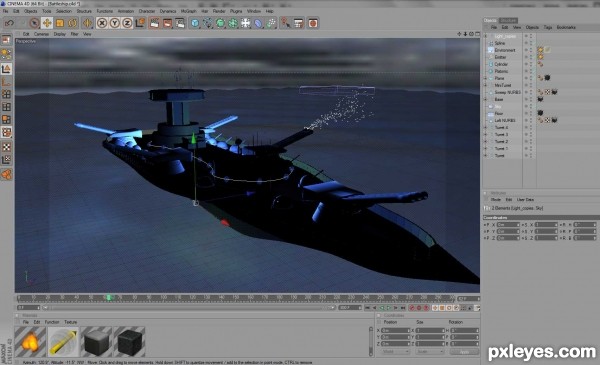600x365 pixels.
Task: Click the go to end button
Action: pyautogui.click(x=403, y=308)
